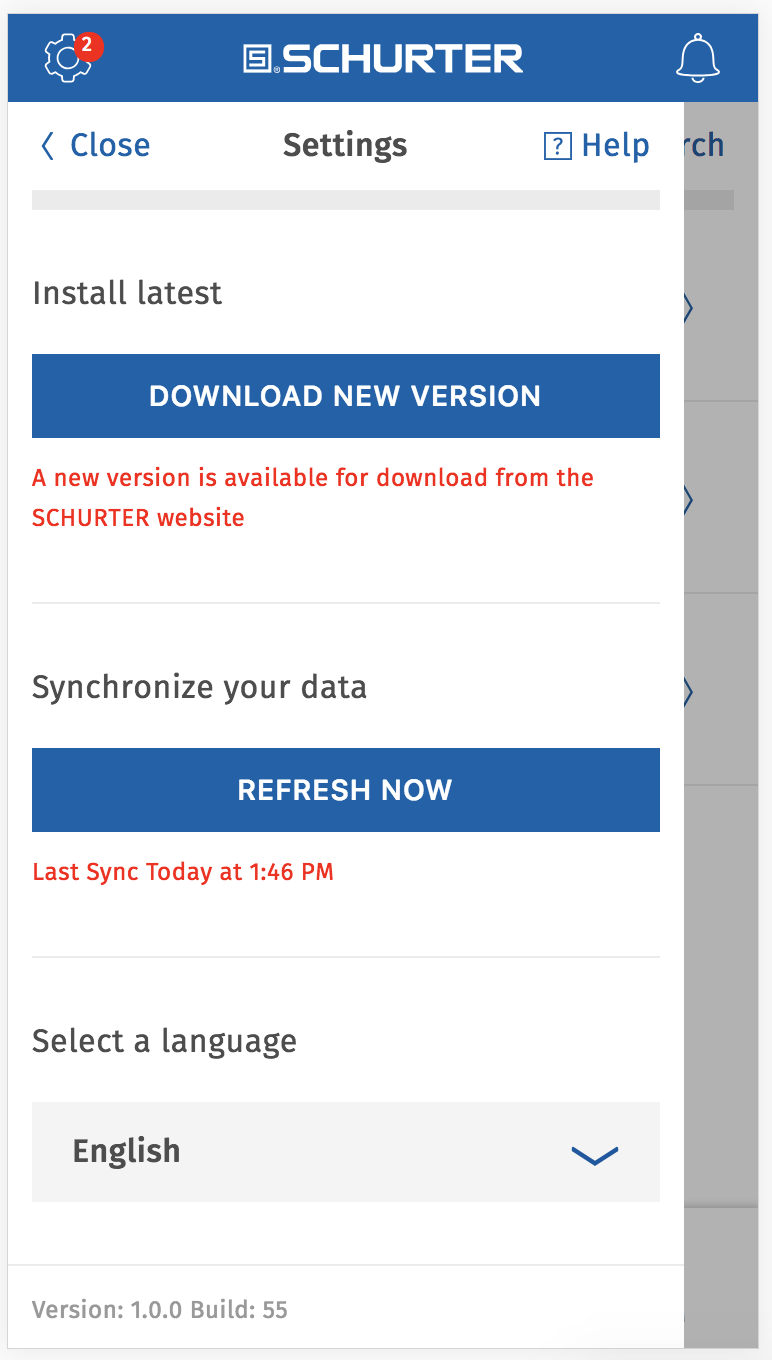Click the DOWNLOAD NEW VERSION button

pos(346,396)
